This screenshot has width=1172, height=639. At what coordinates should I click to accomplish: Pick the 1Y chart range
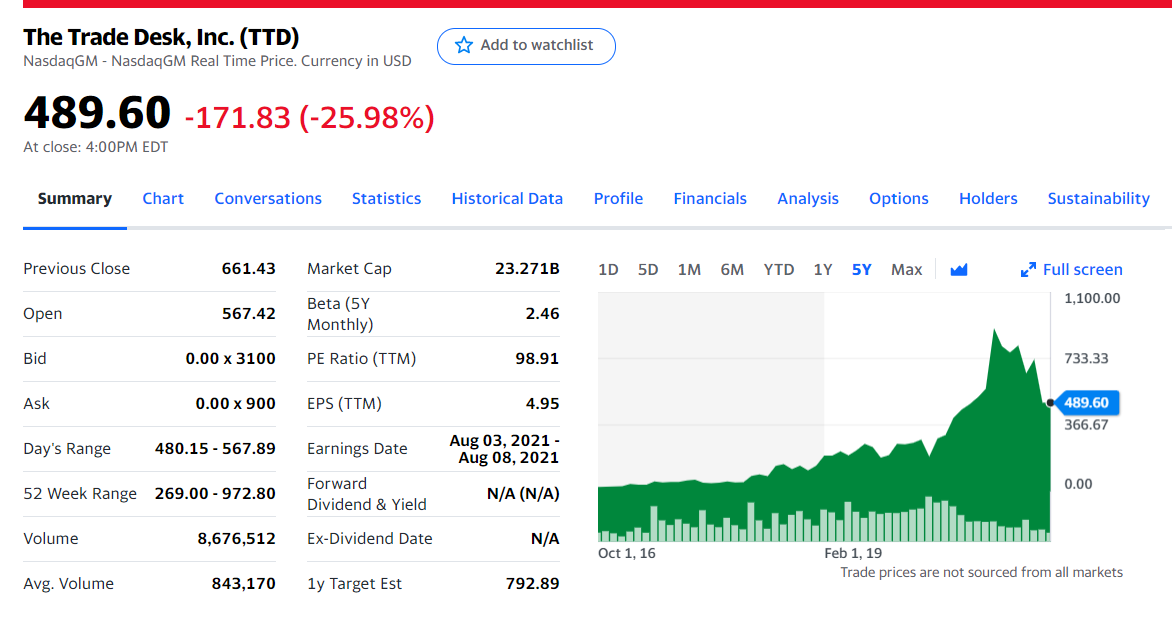pos(823,270)
